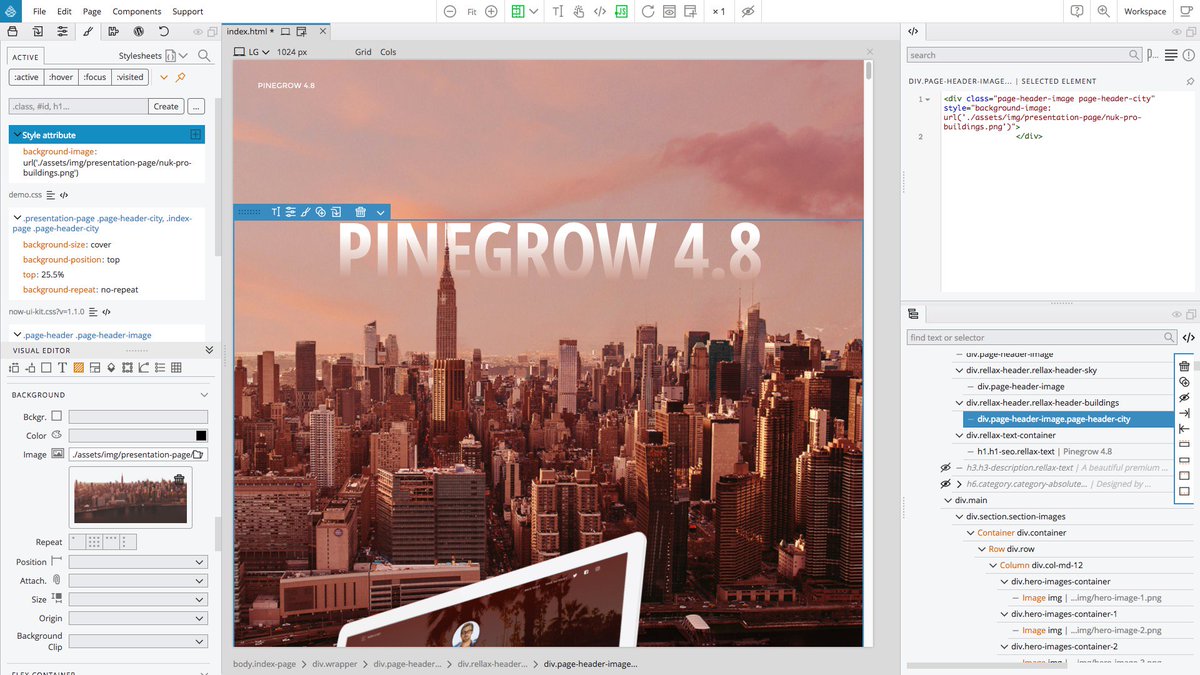This screenshot has width=1200, height=675.
Task: Click the find text or selector field
Action: 1040,338
